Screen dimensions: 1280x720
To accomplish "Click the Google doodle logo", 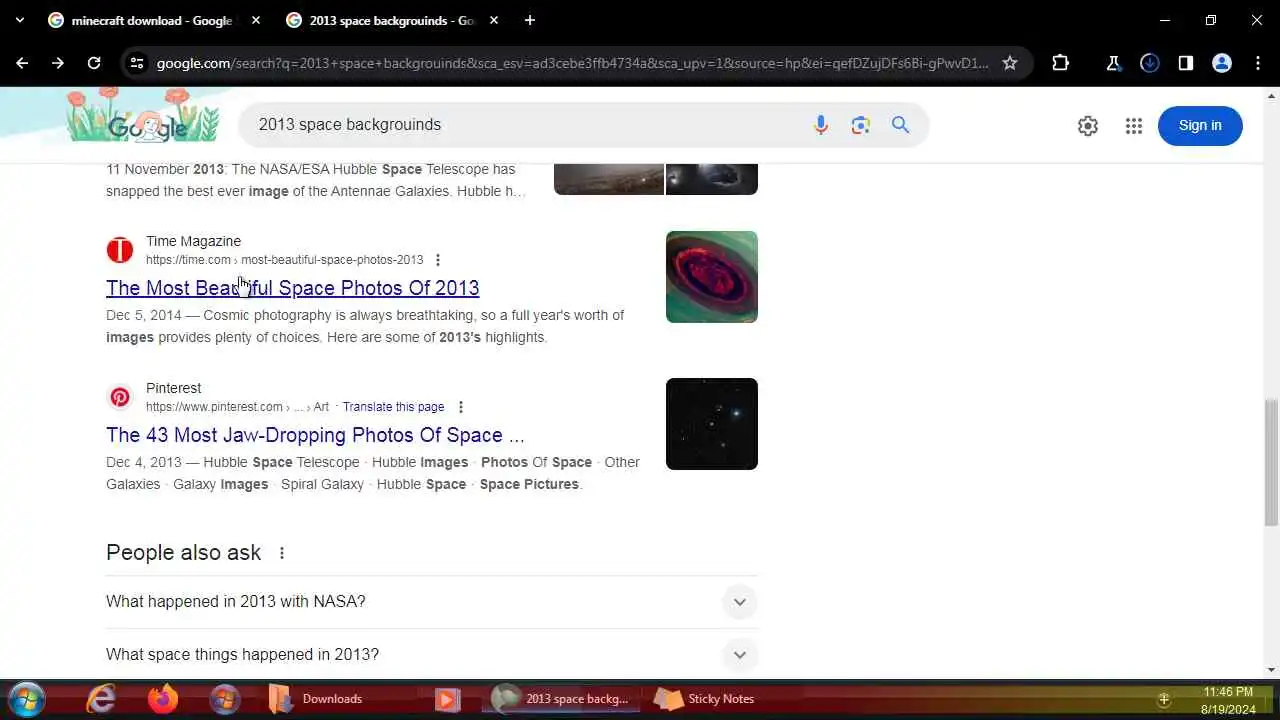I will pos(142,117).
